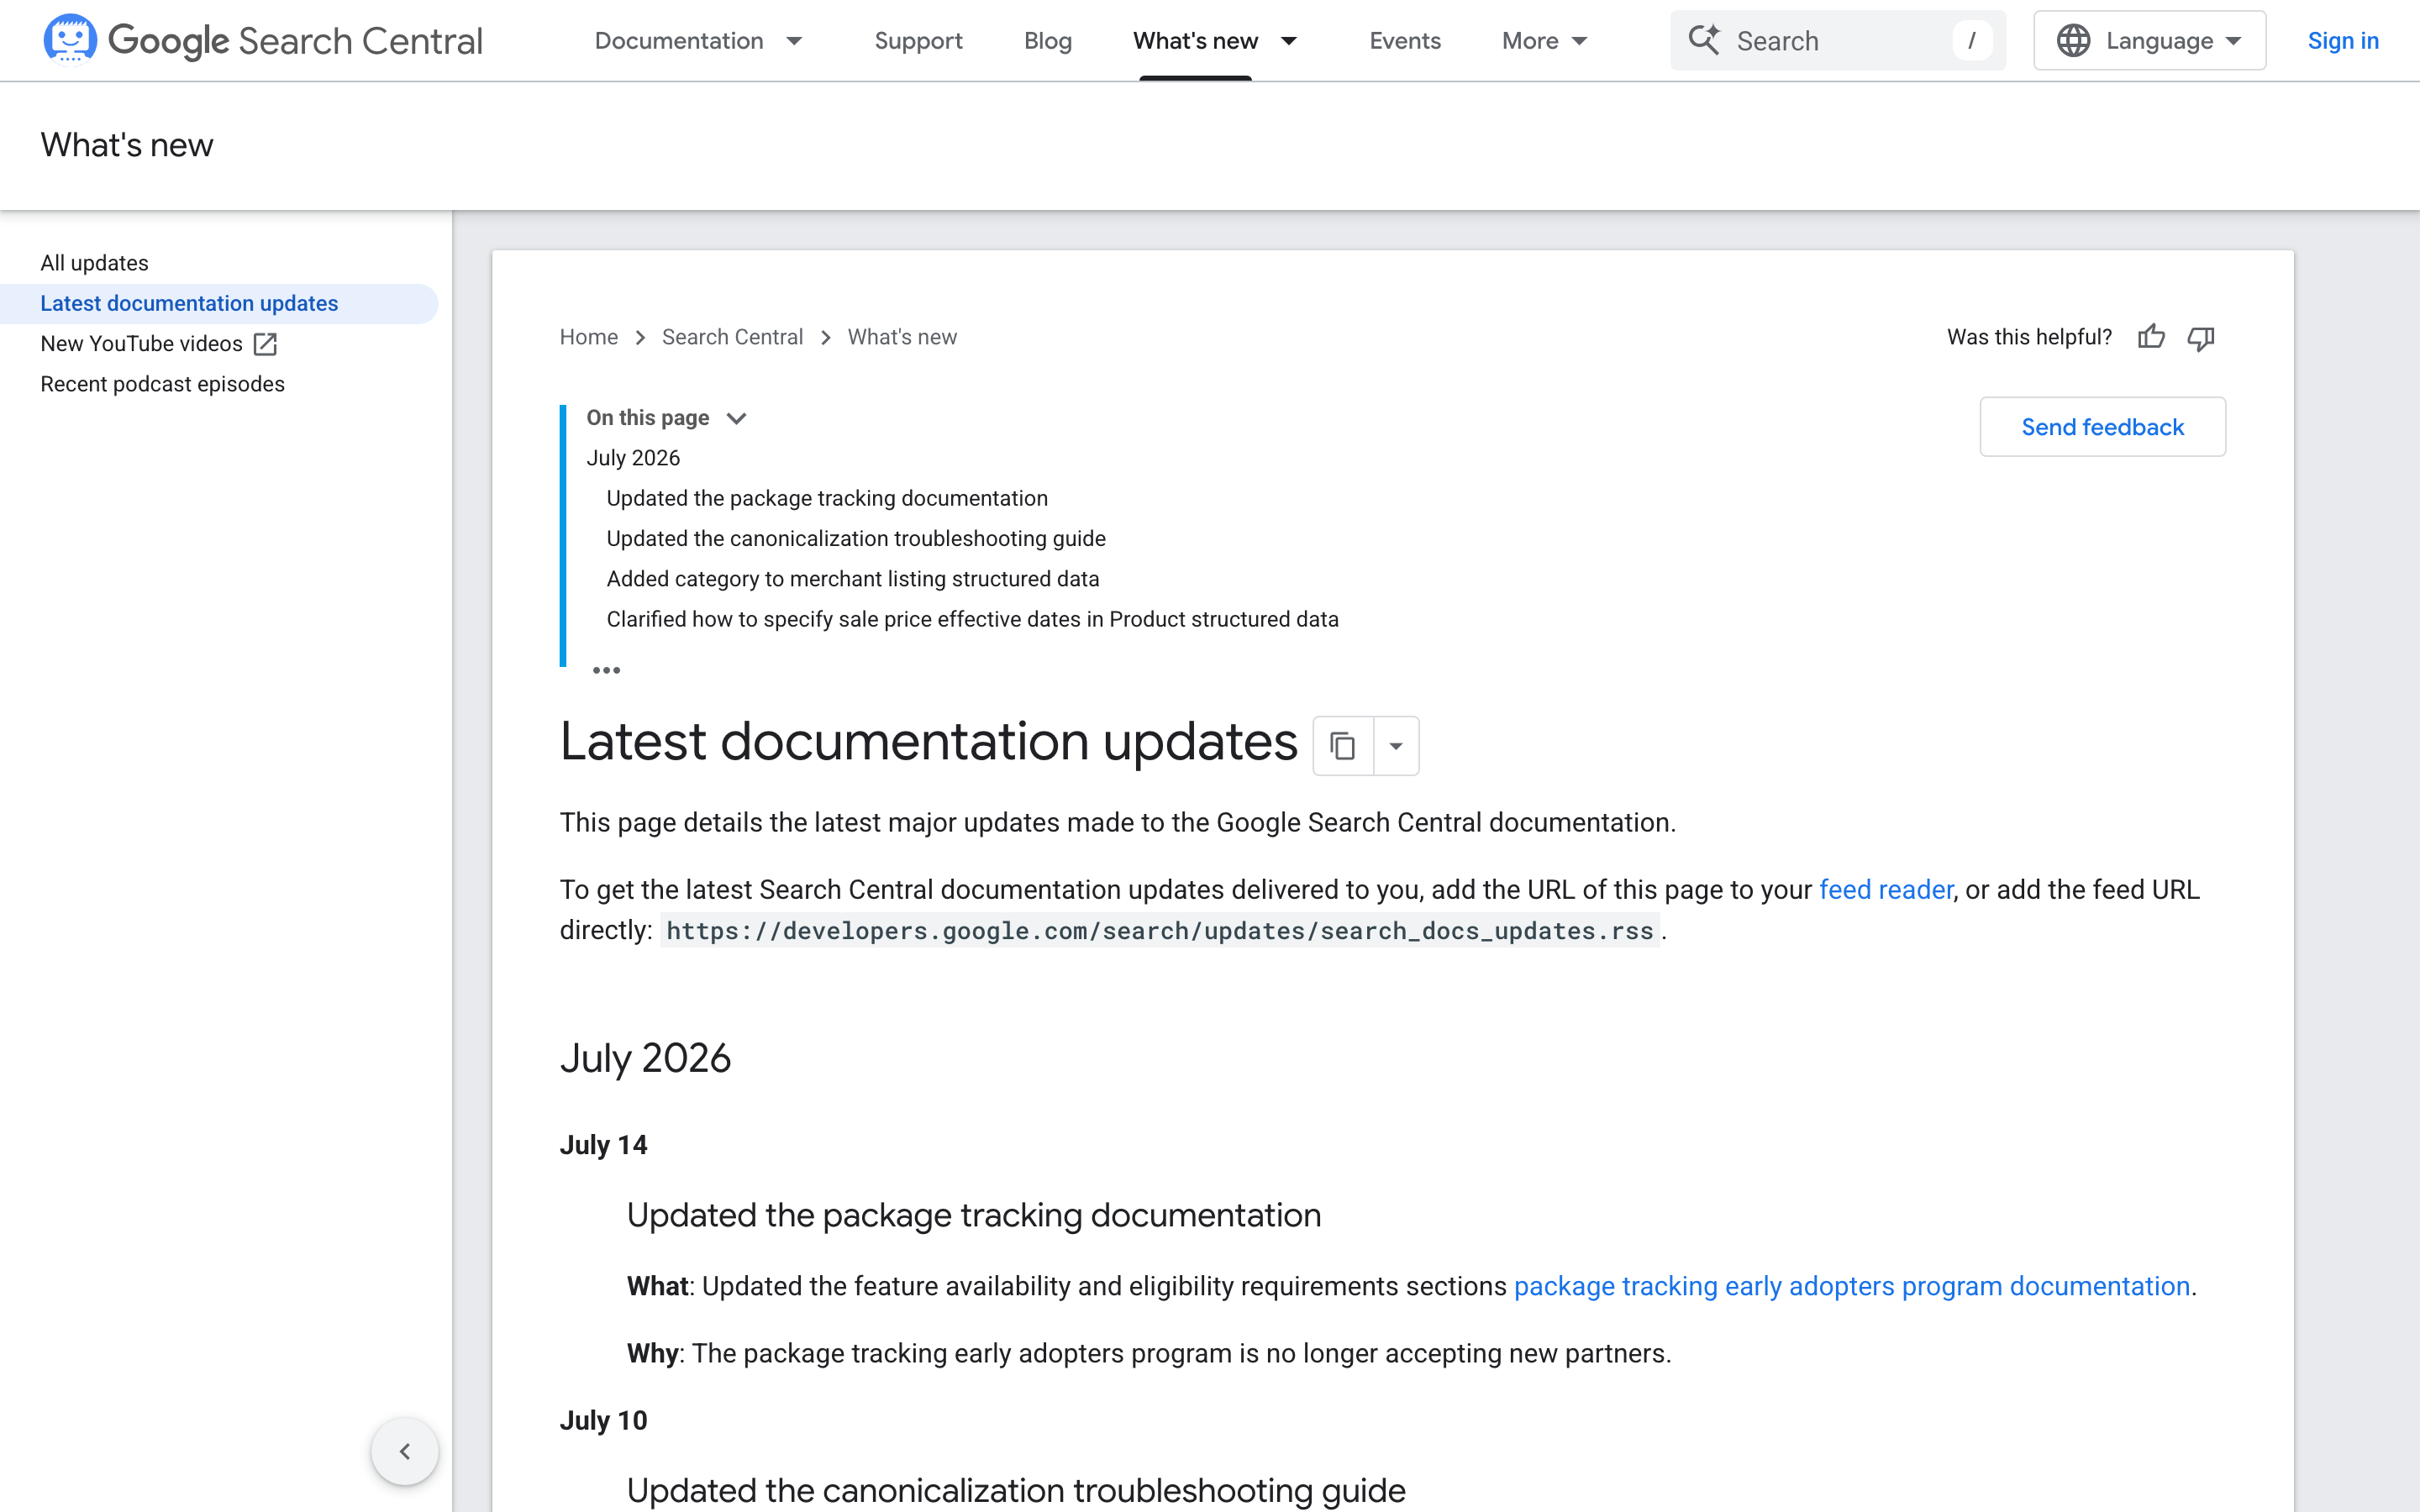Open the Language selector dropdown
2420x1512 pixels.
2150,41
